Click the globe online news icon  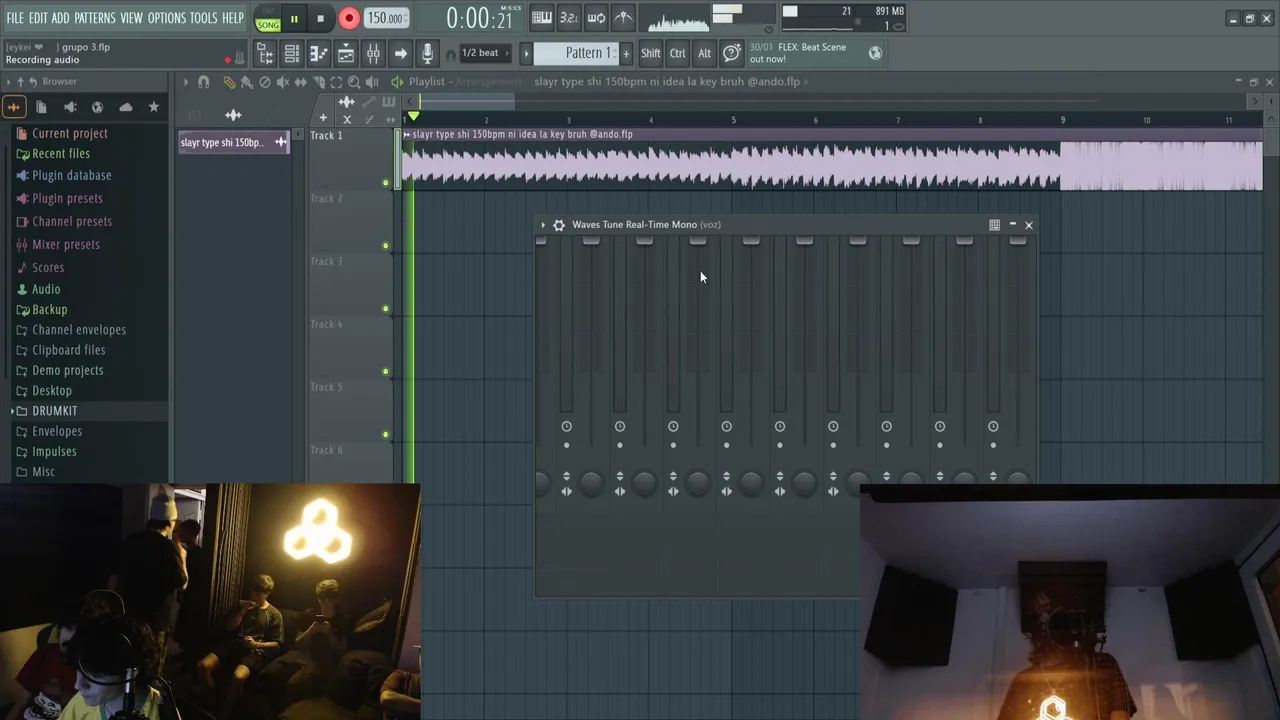pos(875,53)
